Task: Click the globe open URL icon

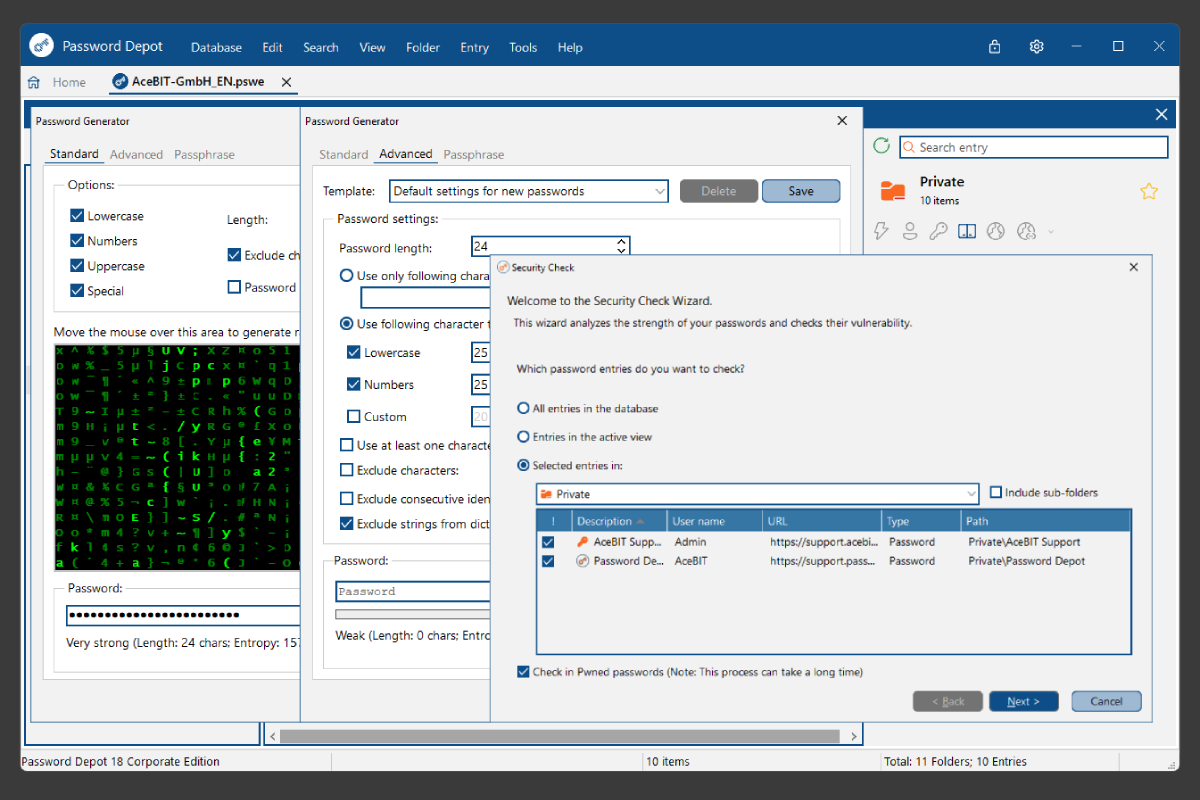Action: 995,231
